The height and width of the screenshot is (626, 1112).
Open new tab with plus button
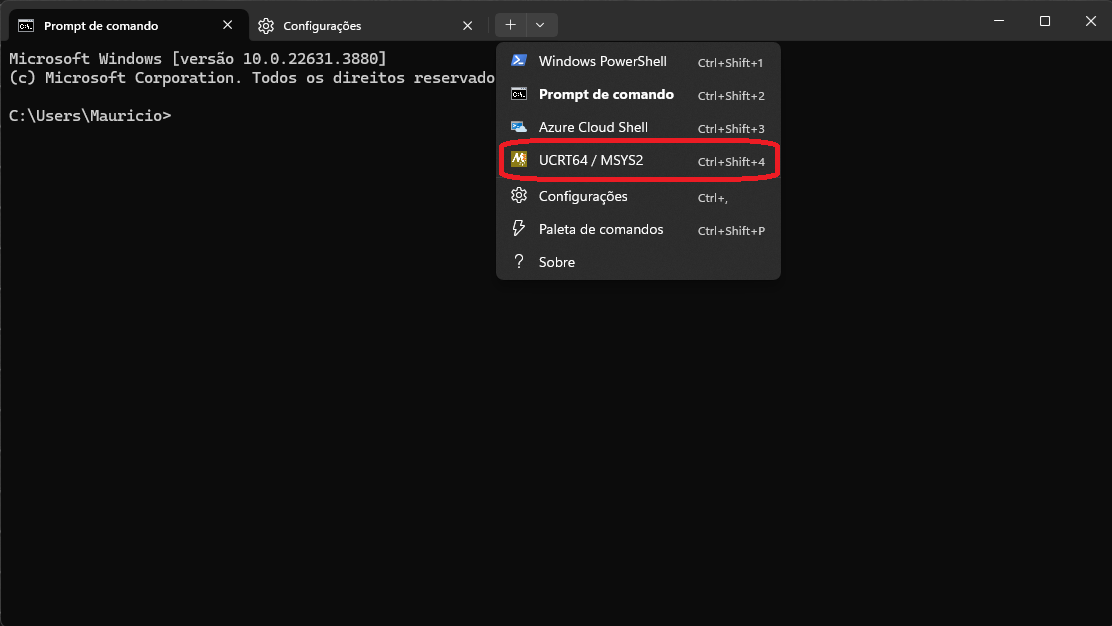pyautogui.click(x=510, y=25)
